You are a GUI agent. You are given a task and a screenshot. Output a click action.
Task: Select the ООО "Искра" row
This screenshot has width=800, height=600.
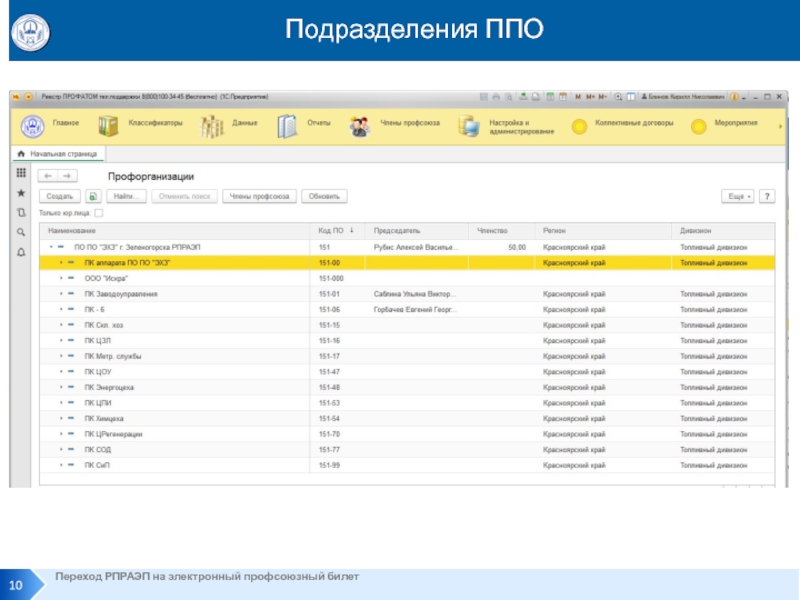tap(107, 278)
